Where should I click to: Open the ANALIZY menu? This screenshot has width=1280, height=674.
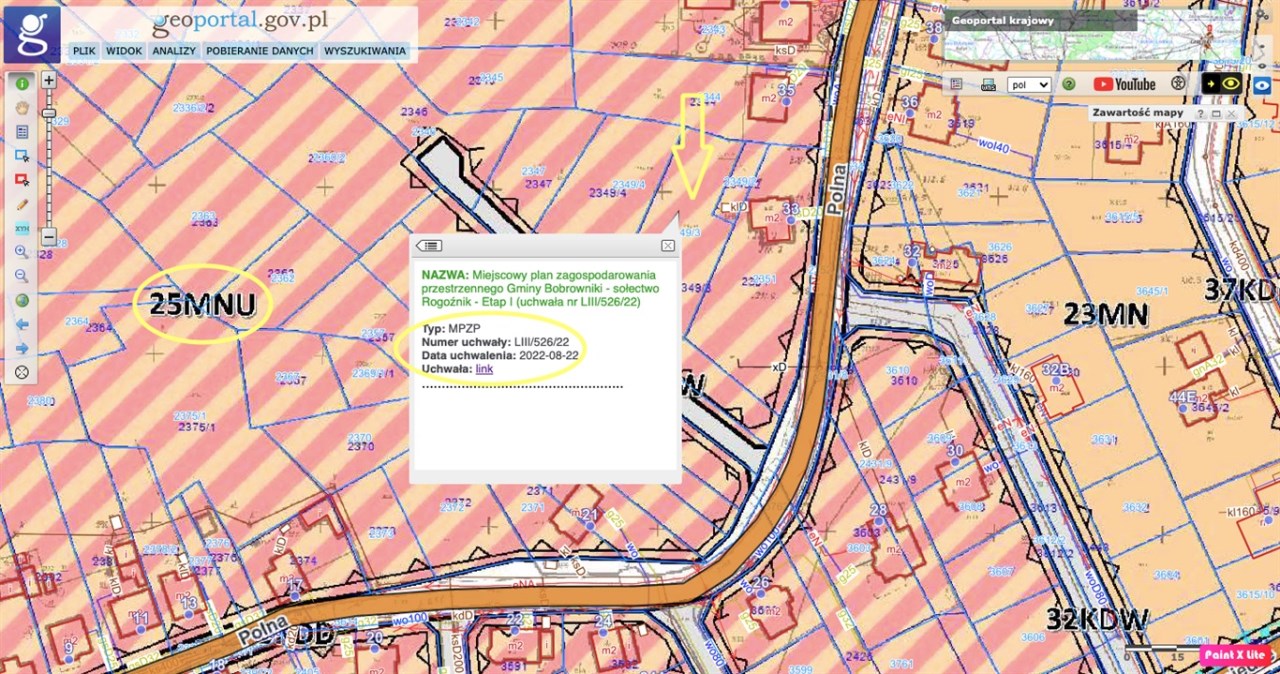pos(174,51)
